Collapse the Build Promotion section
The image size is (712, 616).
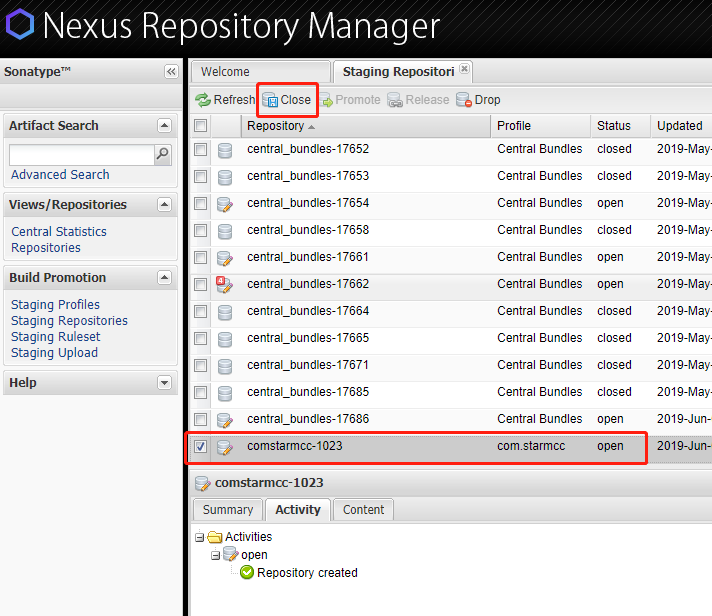[164, 277]
